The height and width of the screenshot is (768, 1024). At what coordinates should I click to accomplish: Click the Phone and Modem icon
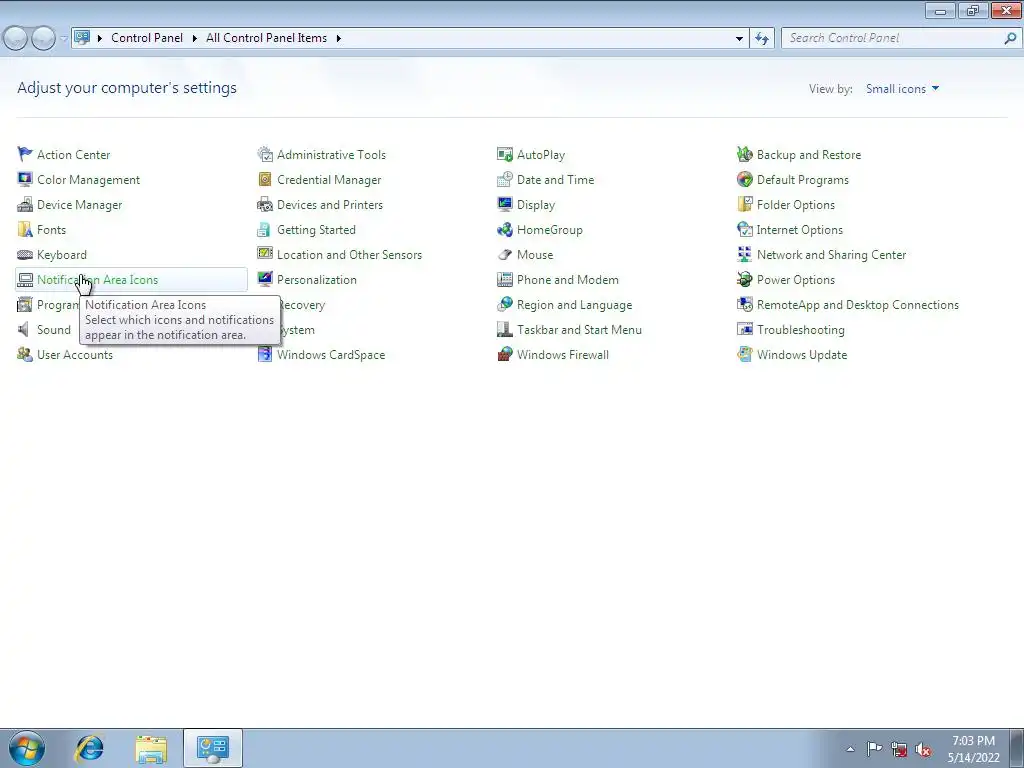(x=505, y=279)
